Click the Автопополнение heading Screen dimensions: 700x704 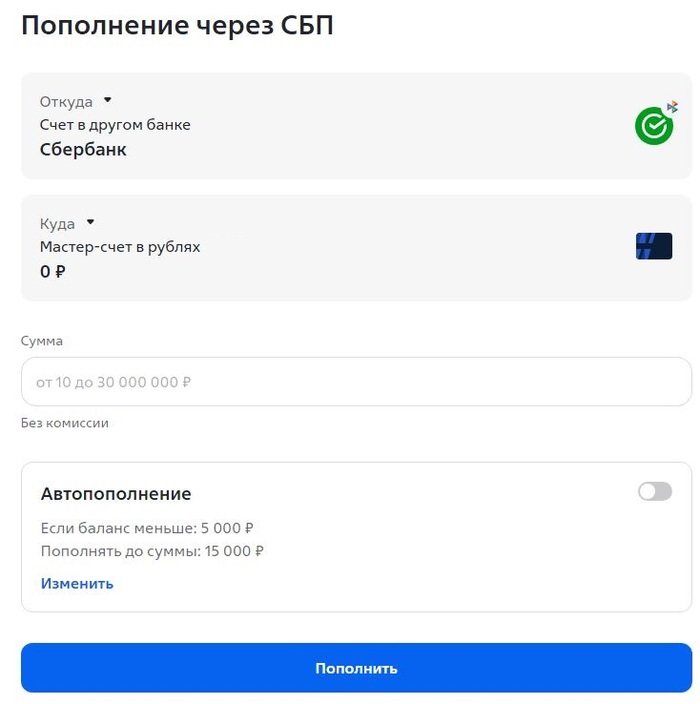tap(116, 494)
